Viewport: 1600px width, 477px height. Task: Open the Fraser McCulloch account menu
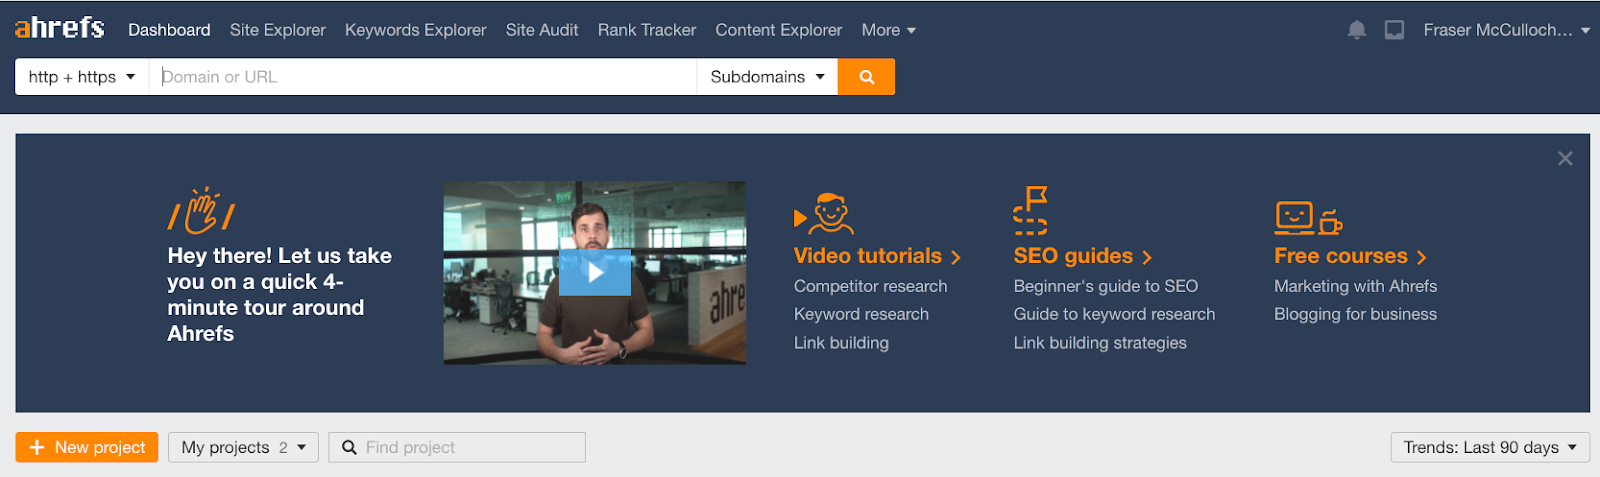1506,30
